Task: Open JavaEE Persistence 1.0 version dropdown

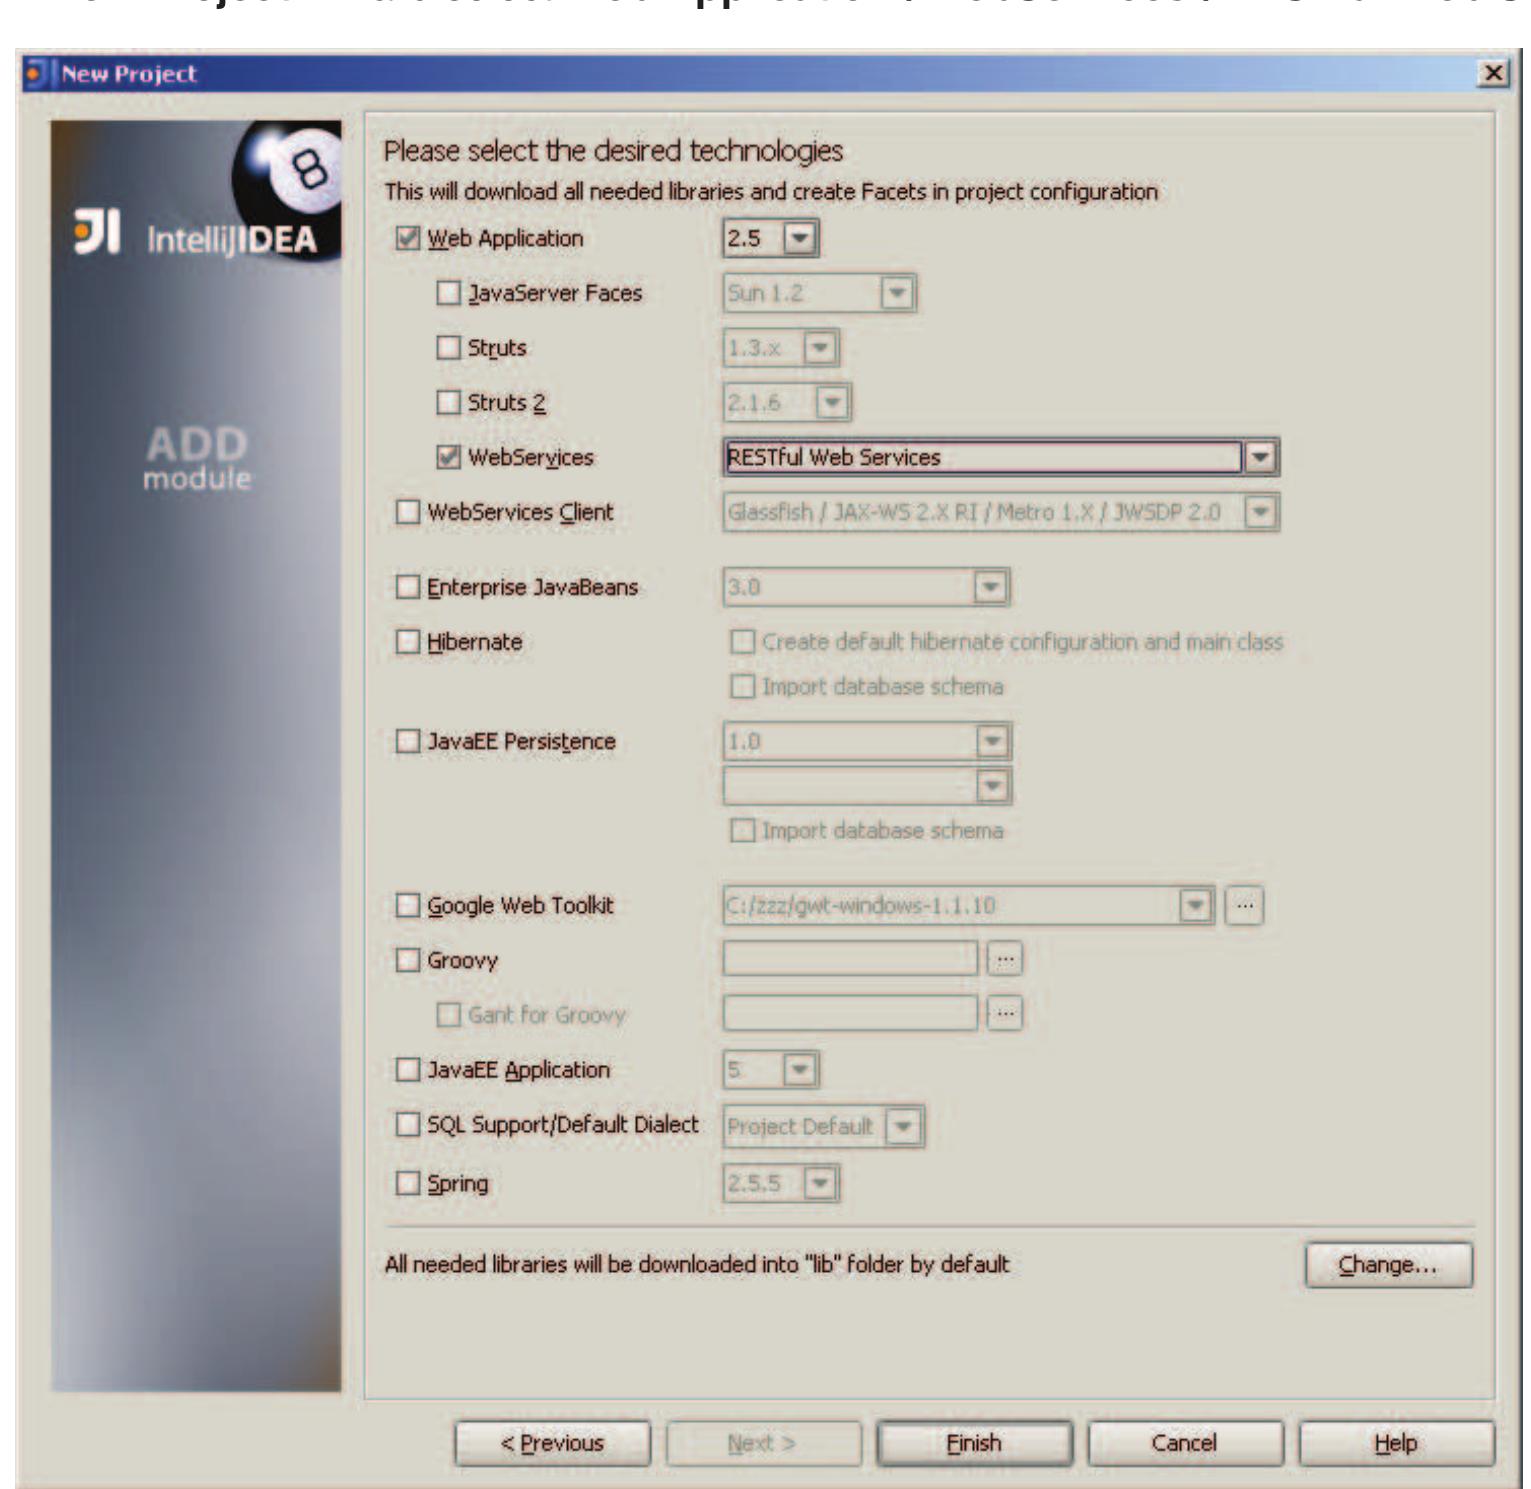Action: 991,741
